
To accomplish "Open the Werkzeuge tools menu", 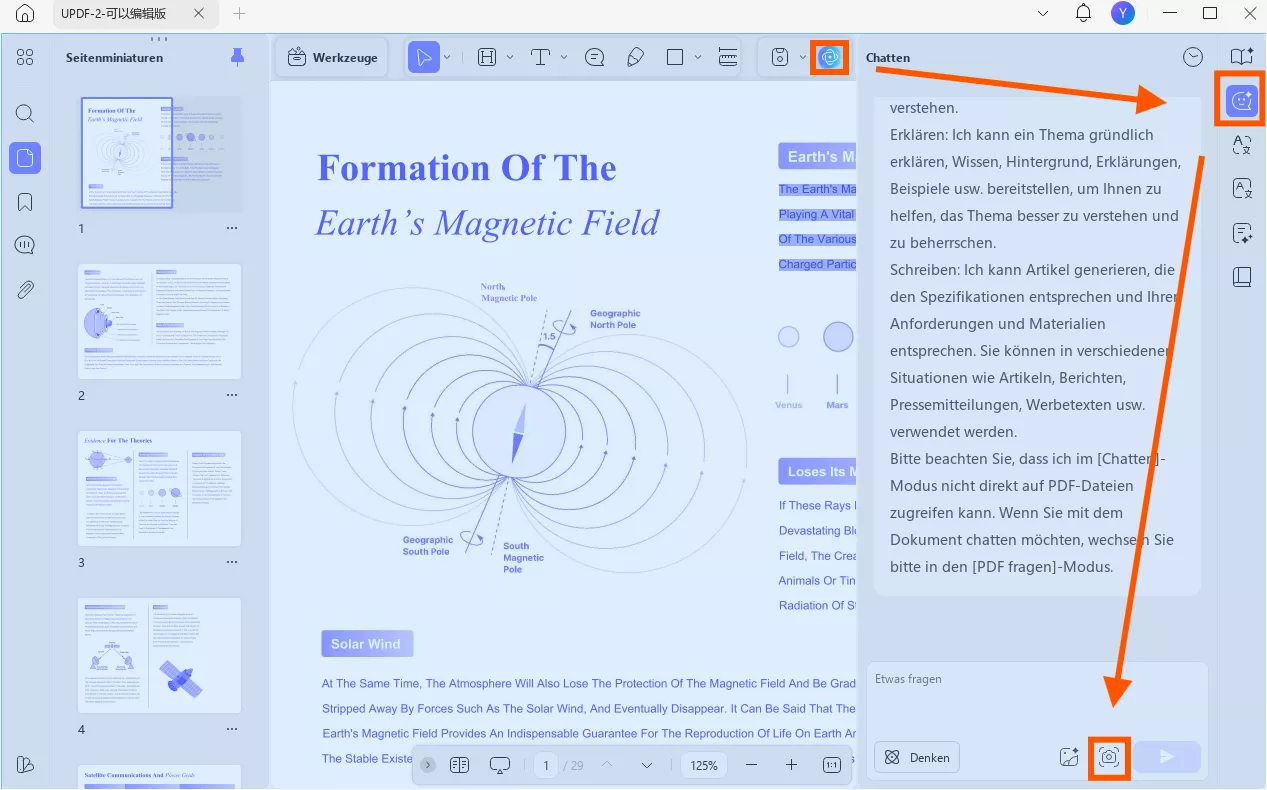I will tap(332, 58).
